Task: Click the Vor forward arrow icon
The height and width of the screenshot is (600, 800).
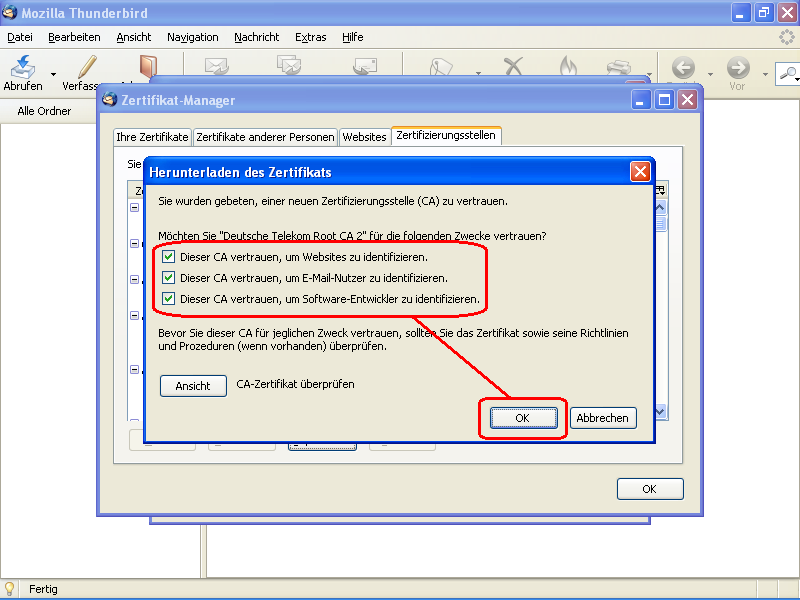Action: (738, 68)
